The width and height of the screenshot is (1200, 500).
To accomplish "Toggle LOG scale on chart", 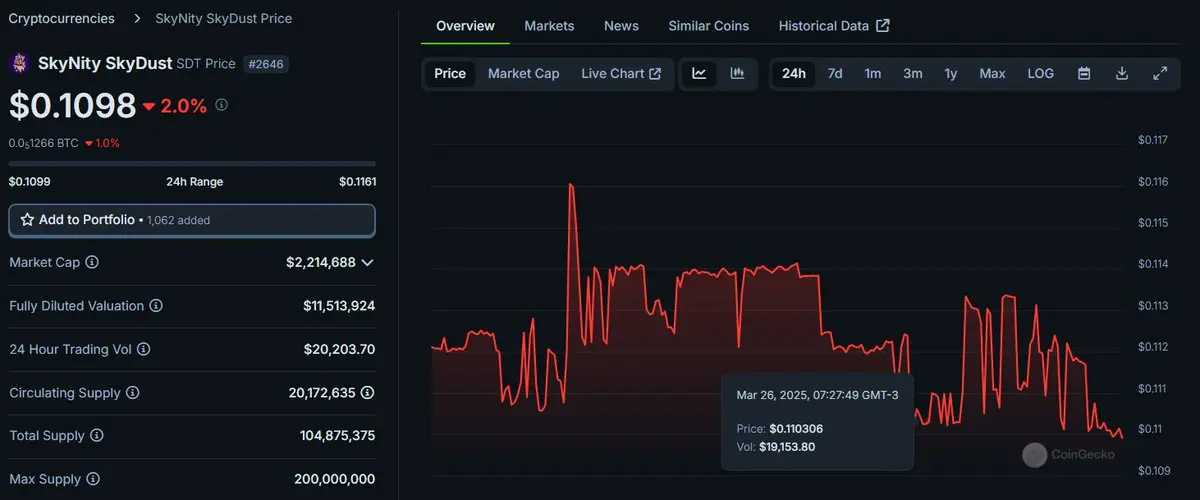I will pyautogui.click(x=1040, y=73).
